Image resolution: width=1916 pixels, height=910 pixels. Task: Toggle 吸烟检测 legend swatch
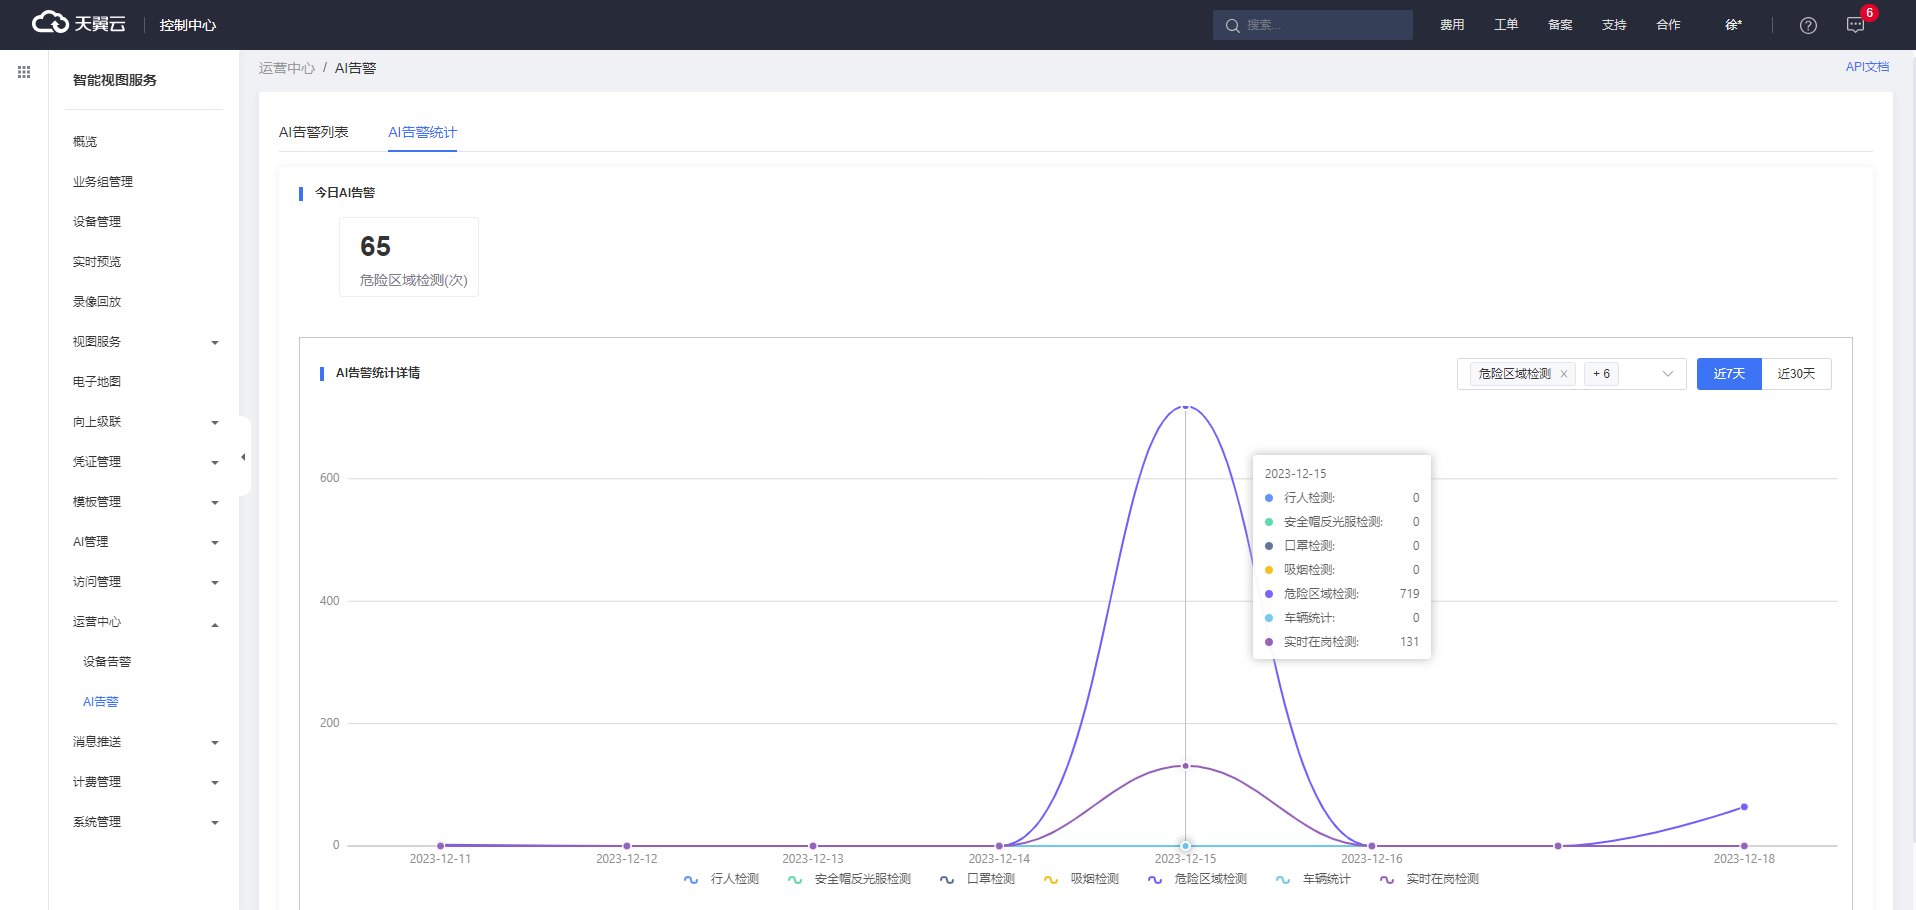click(1050, 879)
